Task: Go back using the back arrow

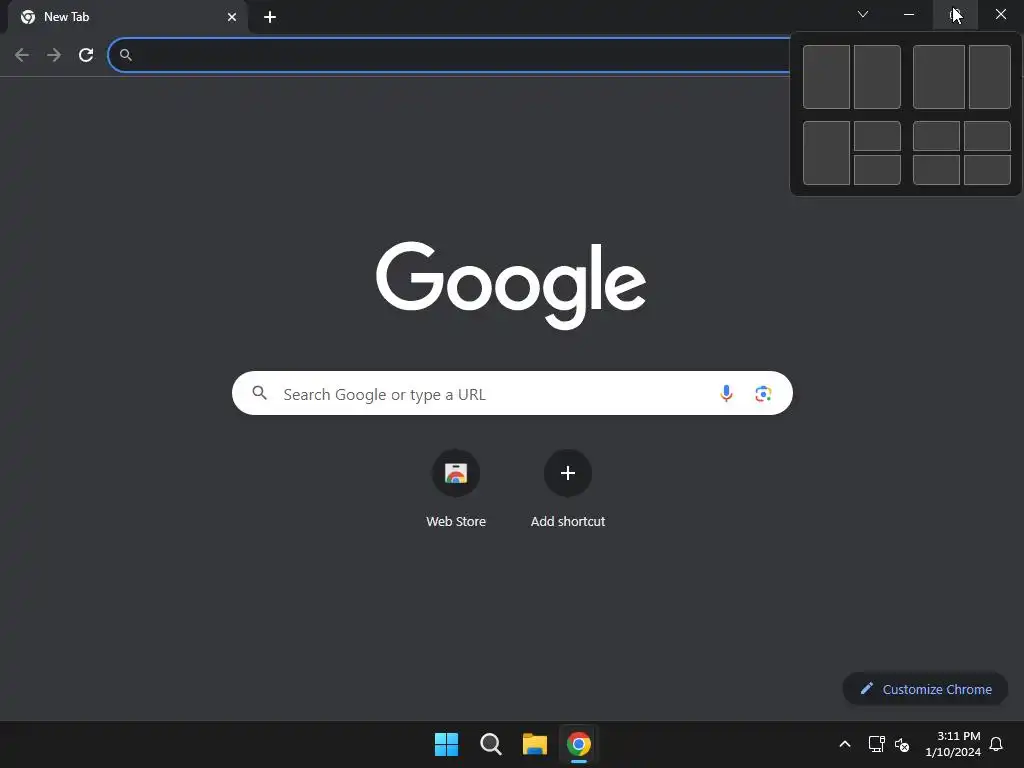Action: tap(22, 55)
